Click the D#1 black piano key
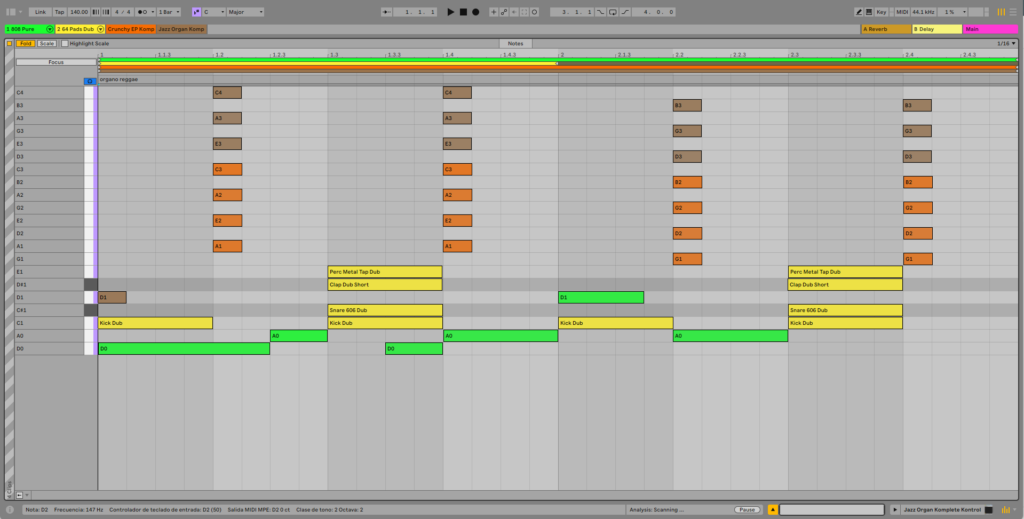1024x519 pixels. coord(91,285)
